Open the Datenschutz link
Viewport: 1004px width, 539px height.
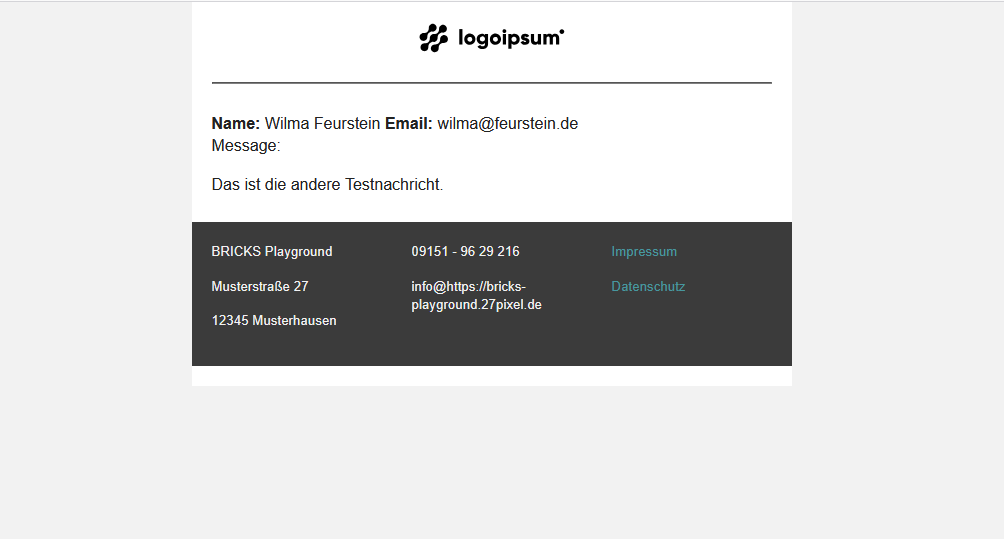[x=648, y=287]
